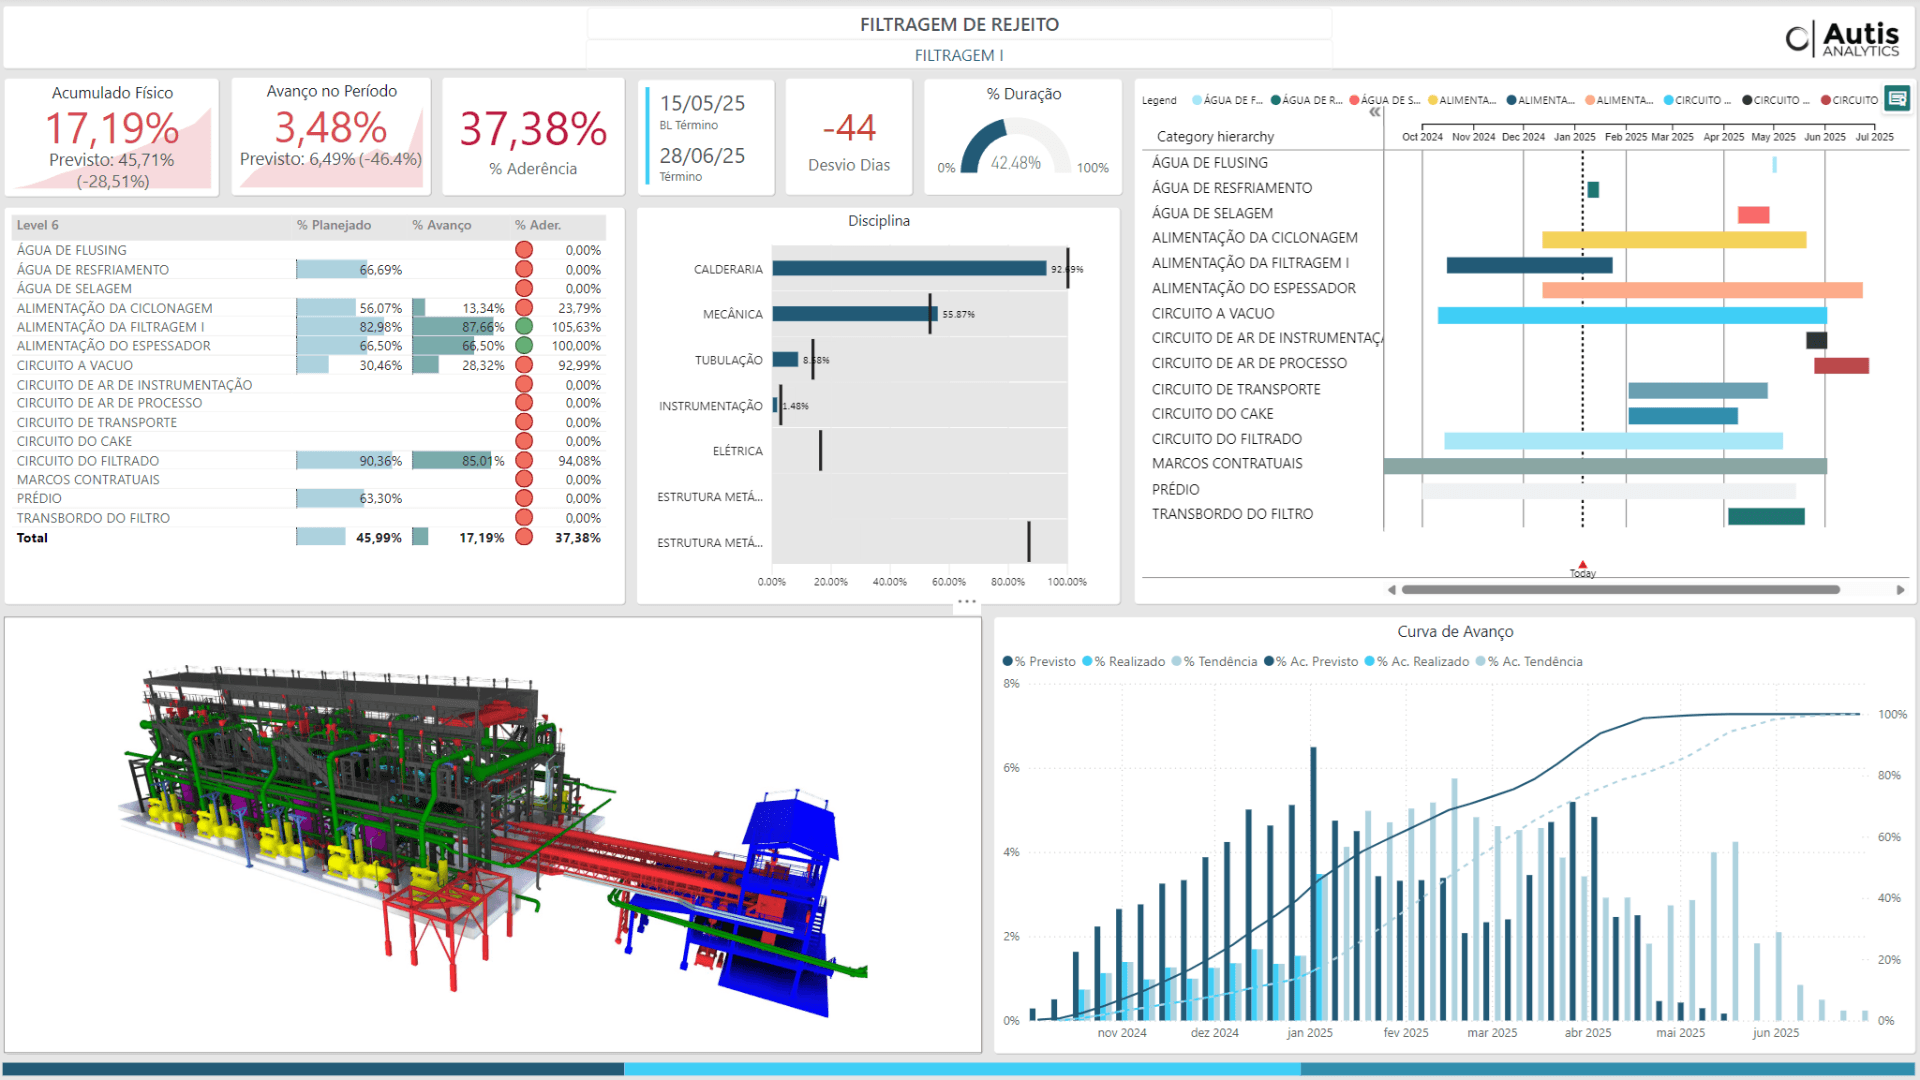This screenshot has width=1920, height=1080.
Task: Click the right arrow icon of the Gantt scrollbar
Action: pyautogui.click(x=1902, y=589)
